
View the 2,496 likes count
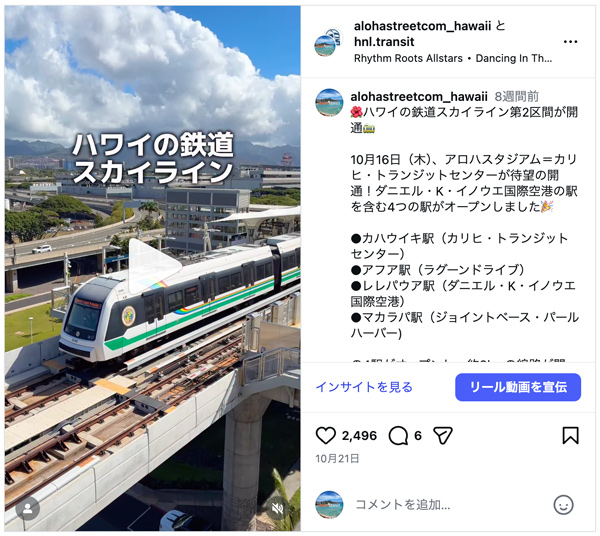tap(359, 435)
